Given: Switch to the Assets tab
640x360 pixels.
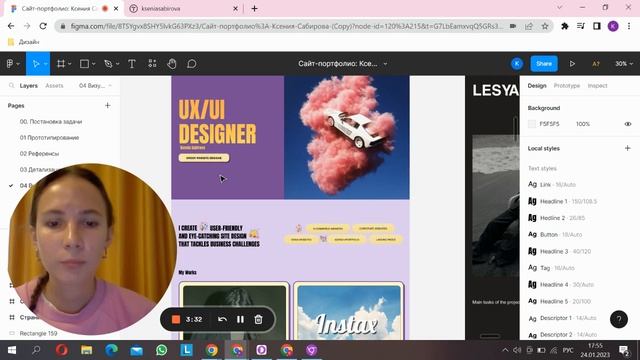Looking at the screenshot, I should point(54,86).
